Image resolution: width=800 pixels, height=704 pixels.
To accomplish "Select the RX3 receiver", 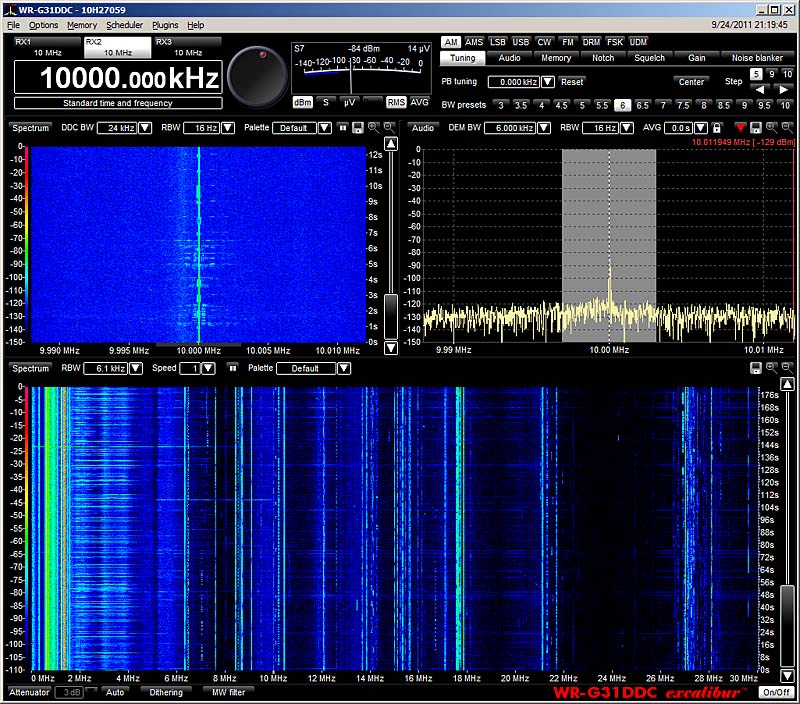I will click(188, 47).
